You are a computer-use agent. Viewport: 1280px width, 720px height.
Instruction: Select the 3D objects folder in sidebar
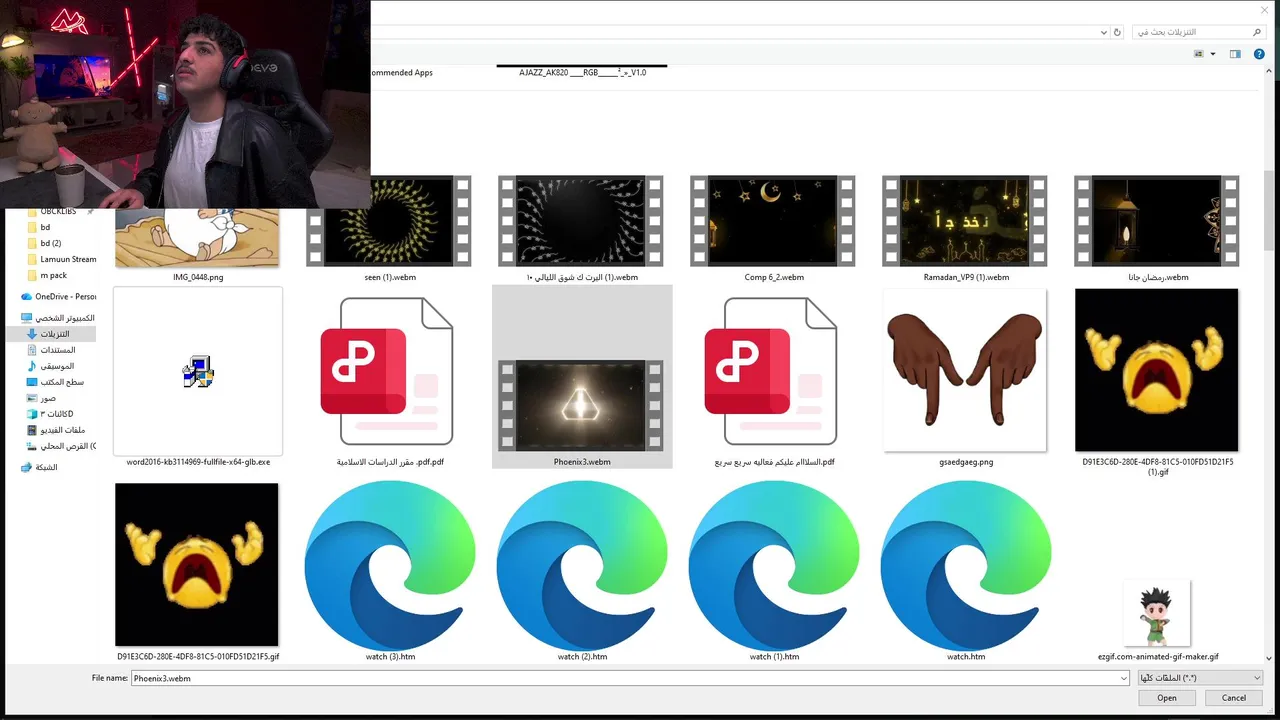coord(50,414)
